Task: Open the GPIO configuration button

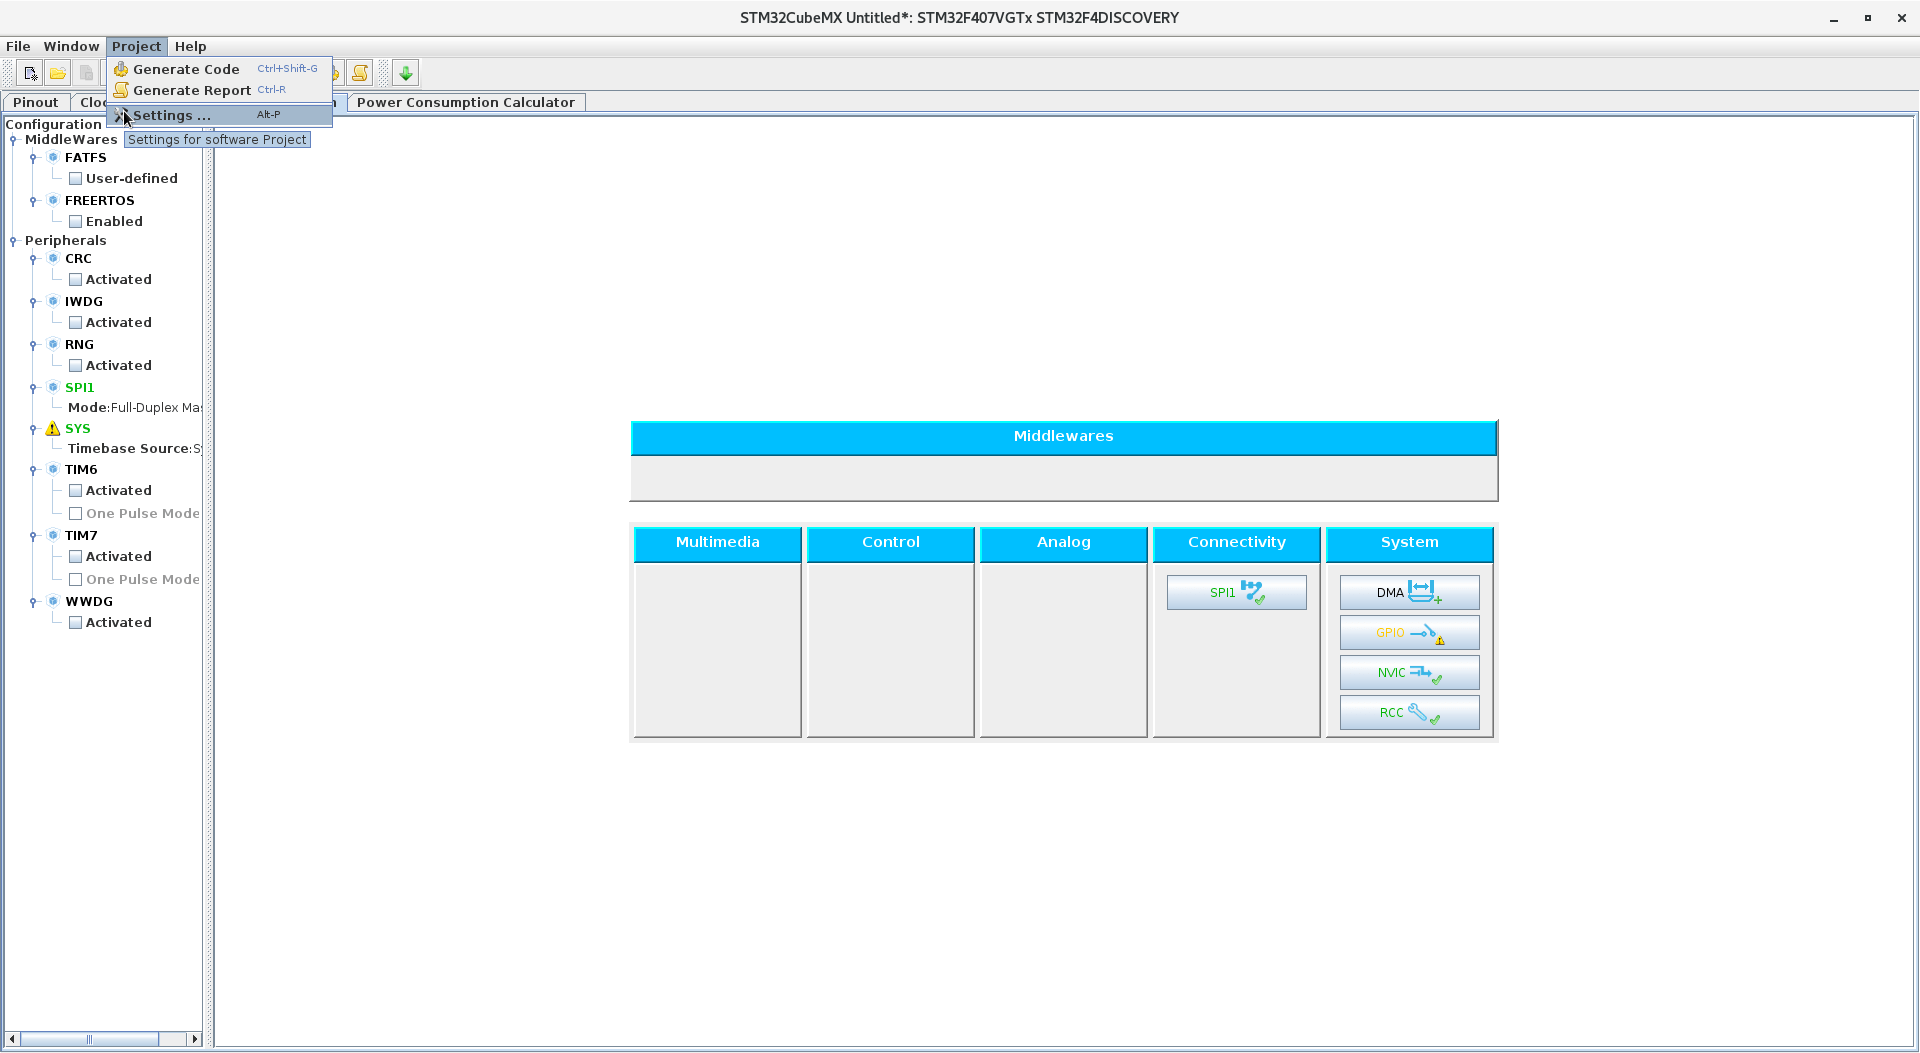Action: 1410,632
